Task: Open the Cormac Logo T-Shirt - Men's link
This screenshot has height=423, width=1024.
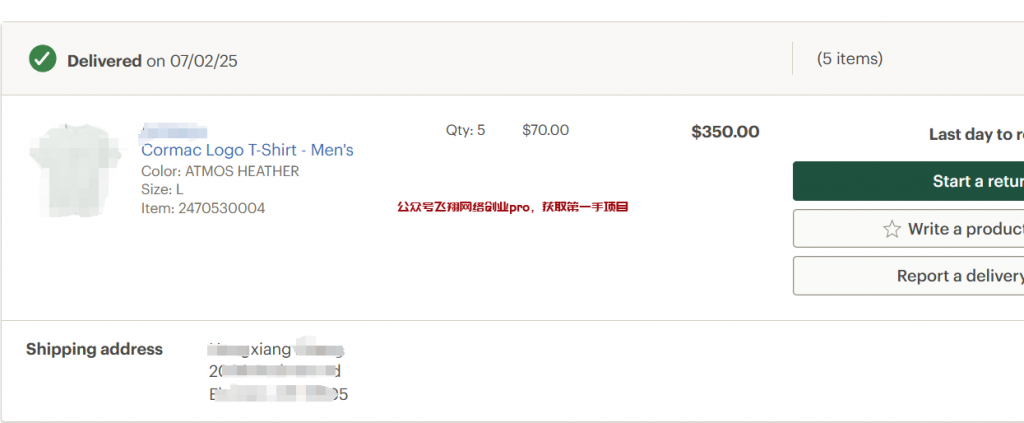Action: (247, 150)
